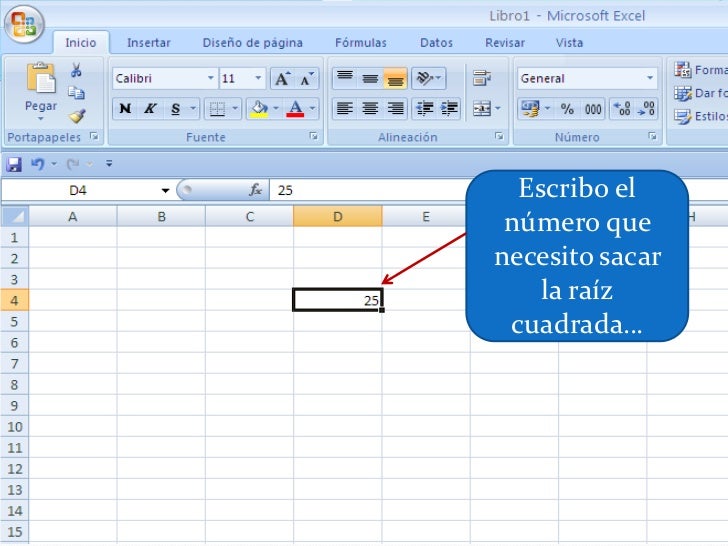Customize quick access toolbar arrow
Screen dimensions: 728x546
point(109,164)
